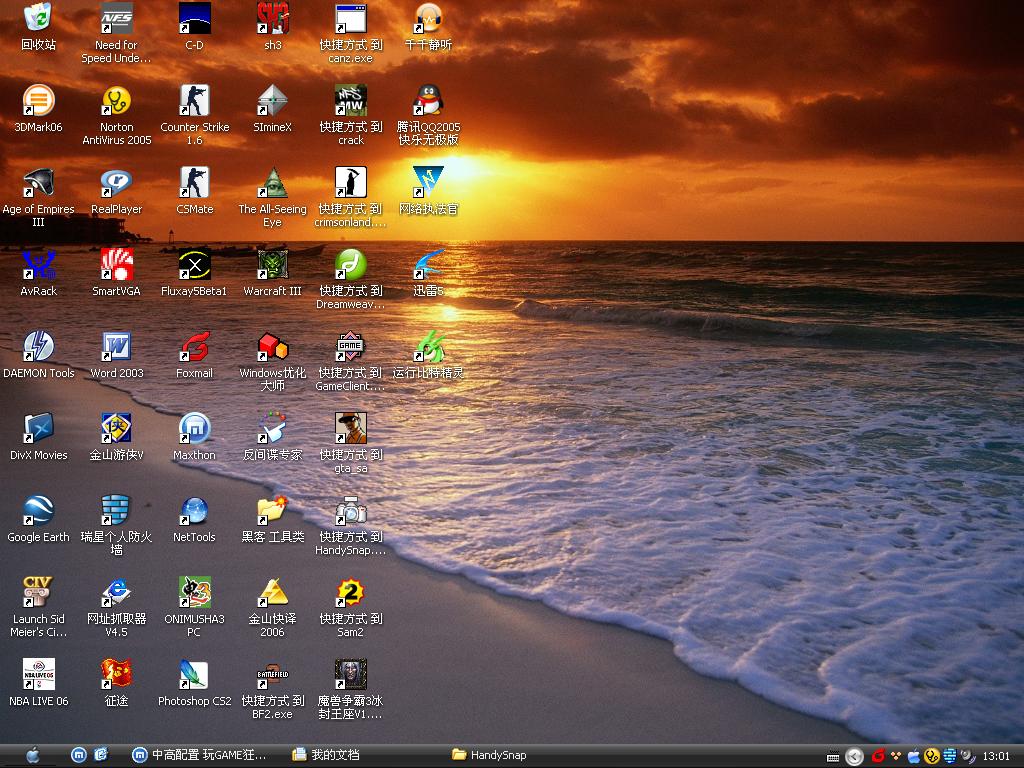Select the Maxthon browser icon
The height and width of the screenshot is (768, 1024).
point(194,429)
